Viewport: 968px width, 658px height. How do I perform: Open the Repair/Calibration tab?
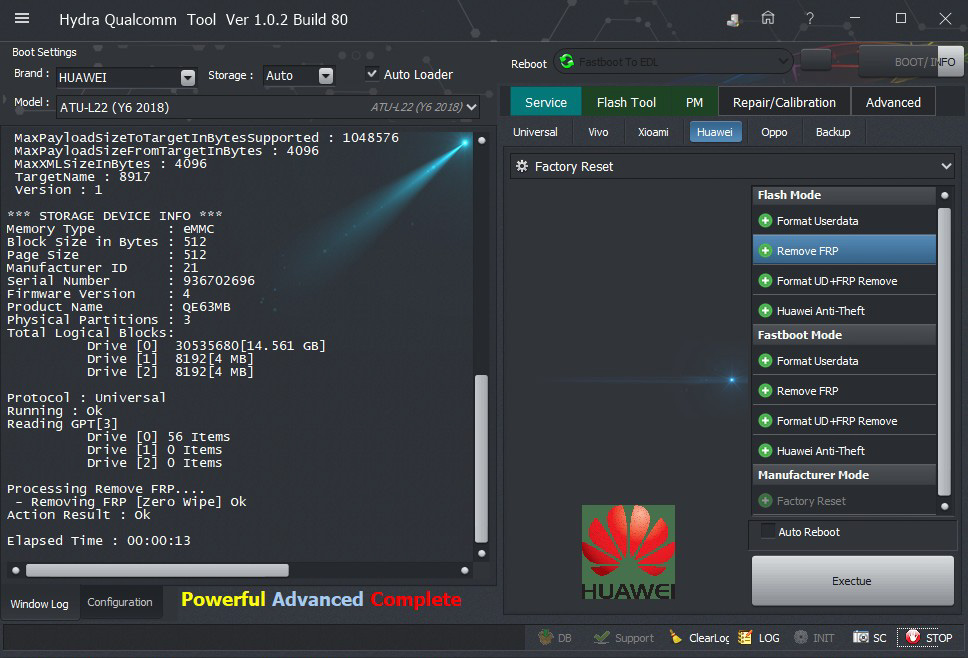pos(783,102)
